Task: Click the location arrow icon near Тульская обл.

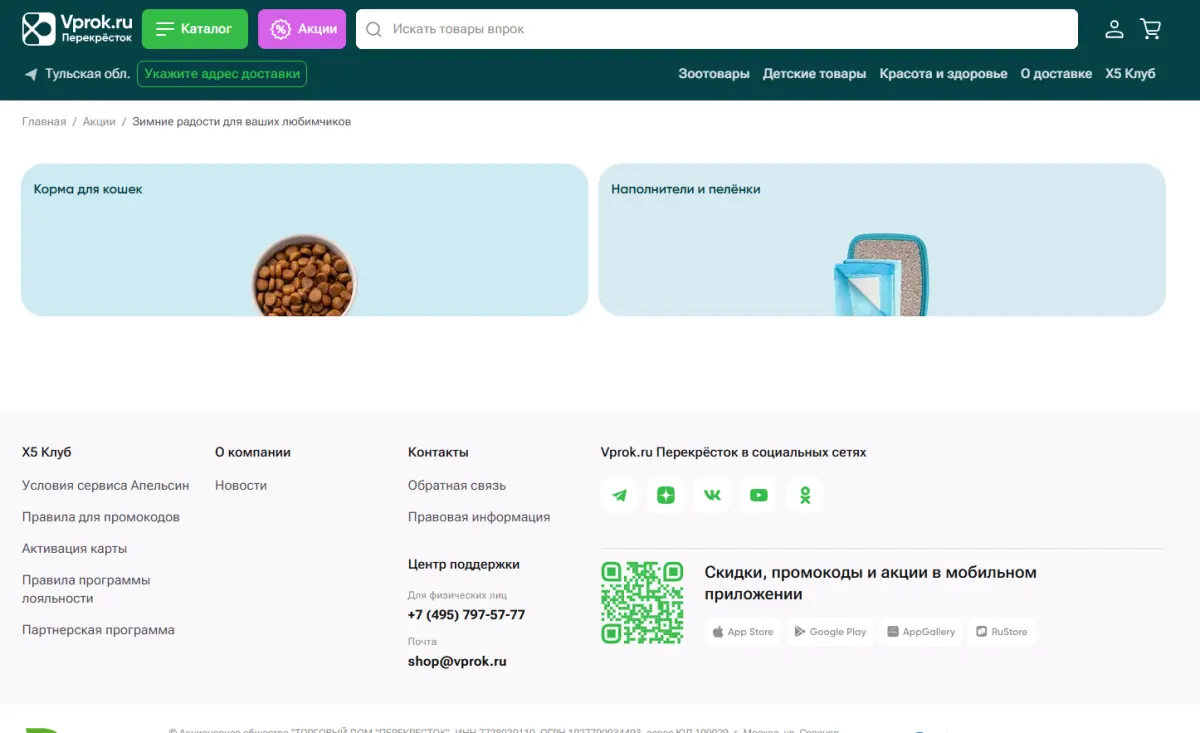Action: (31, 74)
